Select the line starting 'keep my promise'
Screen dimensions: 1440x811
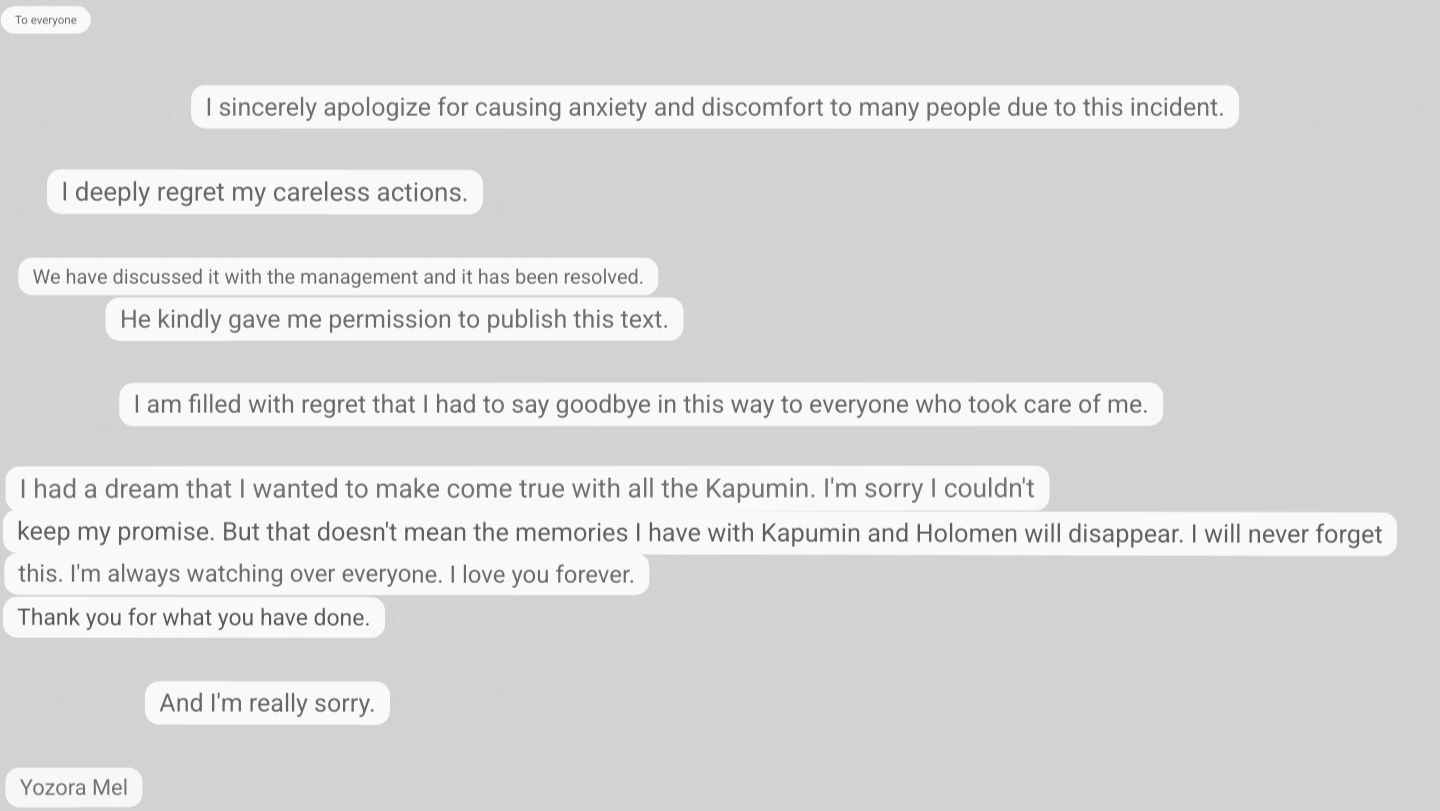[700, 533]
